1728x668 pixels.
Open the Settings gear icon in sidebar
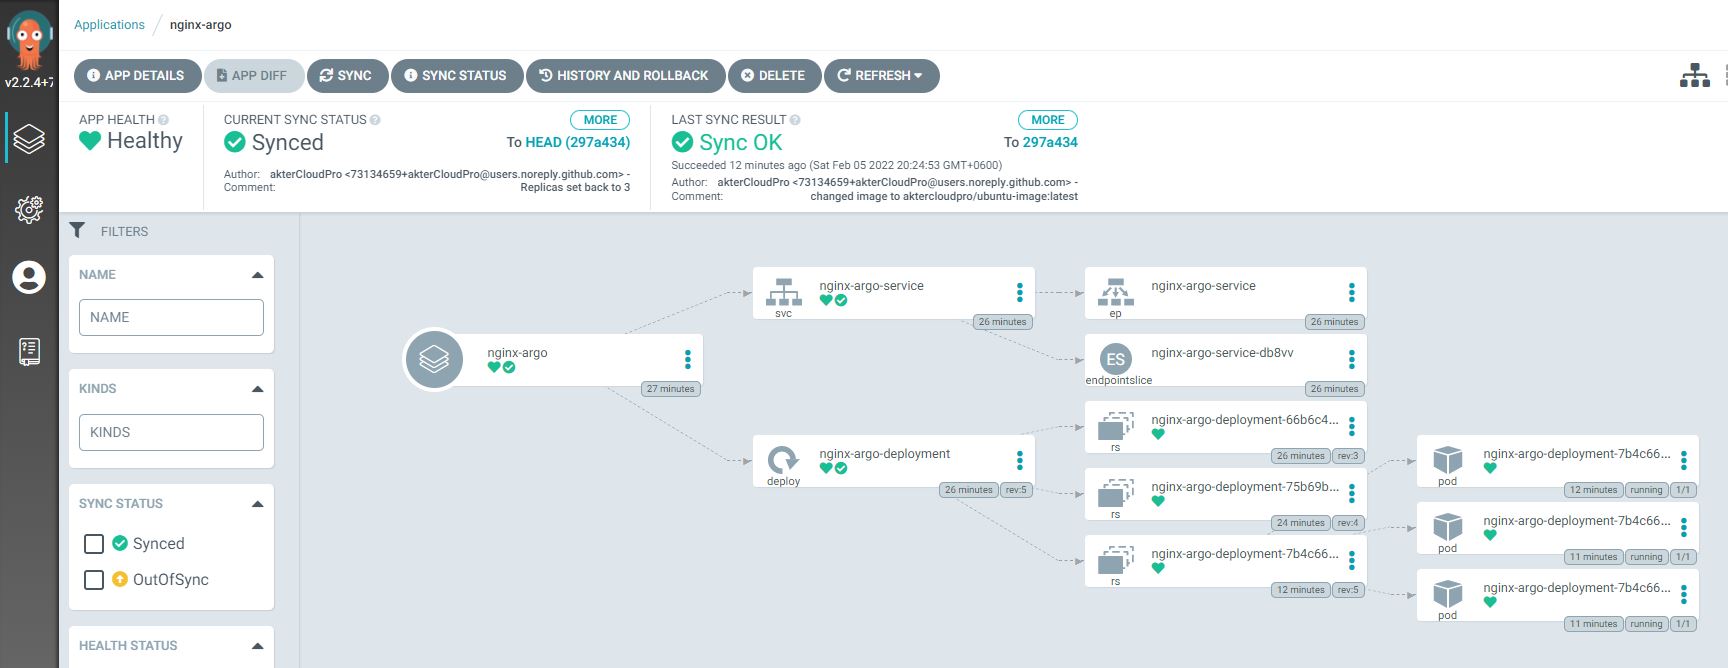coord(29,209)
